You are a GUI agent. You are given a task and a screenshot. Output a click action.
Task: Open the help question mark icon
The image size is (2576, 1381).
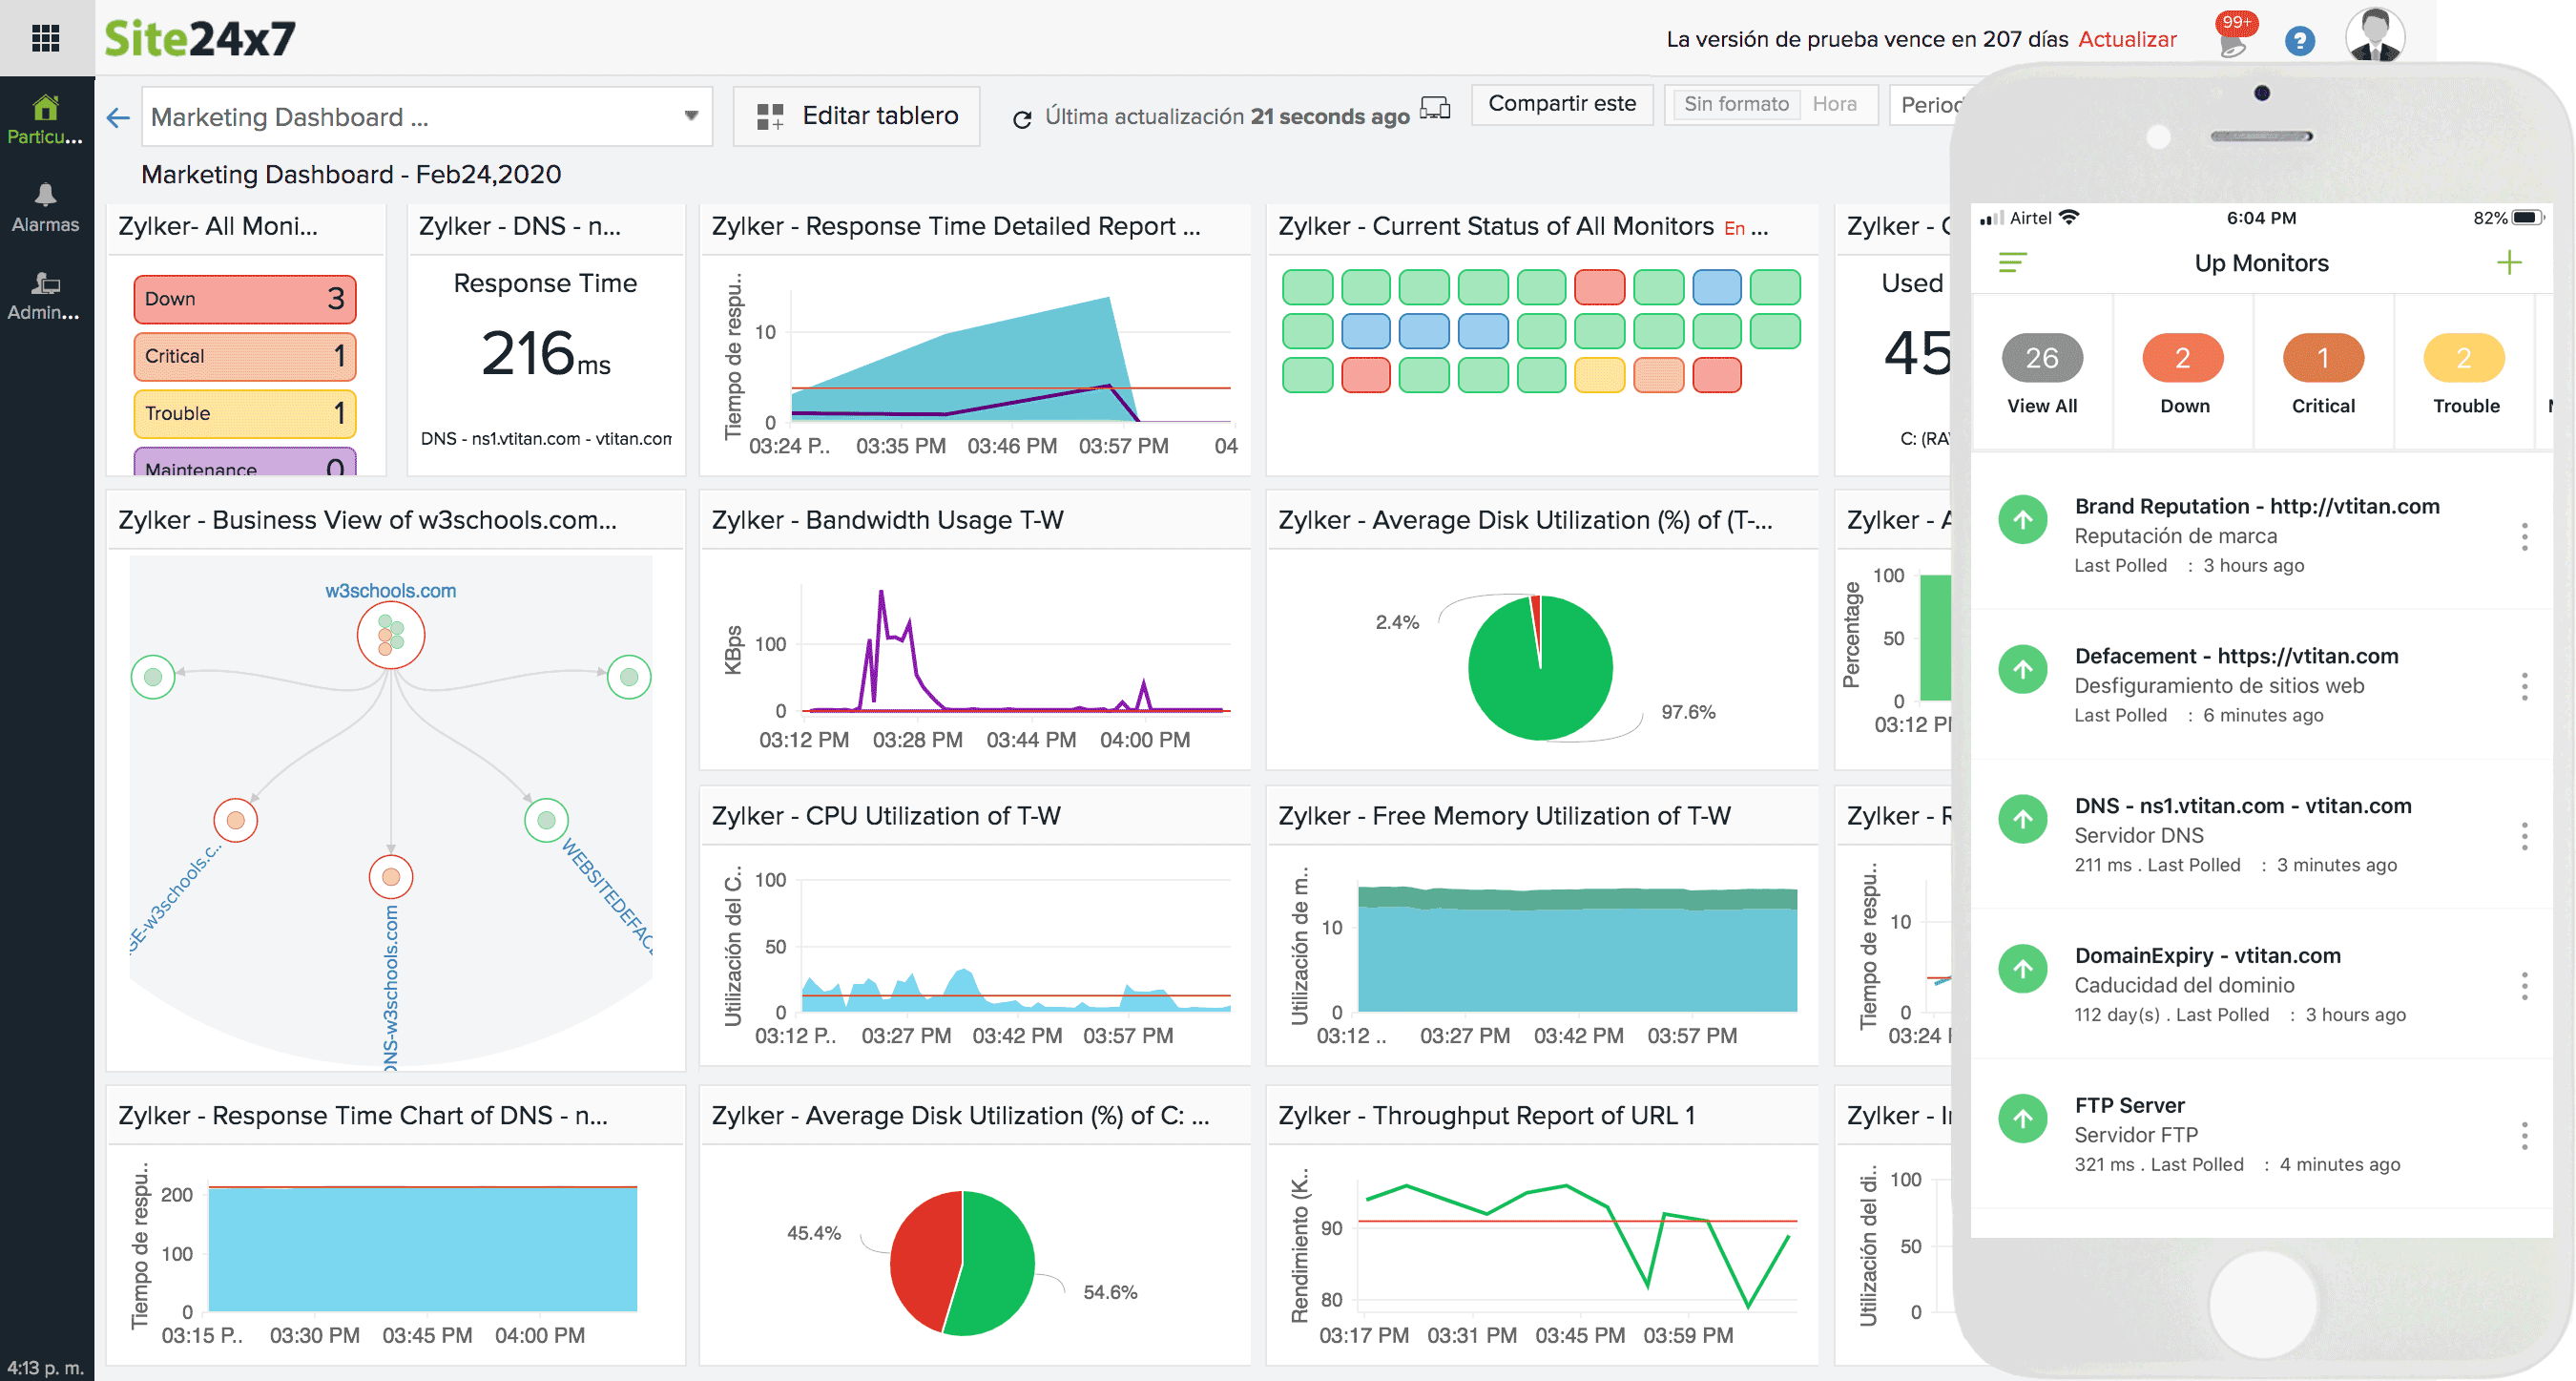point(2299,41)
